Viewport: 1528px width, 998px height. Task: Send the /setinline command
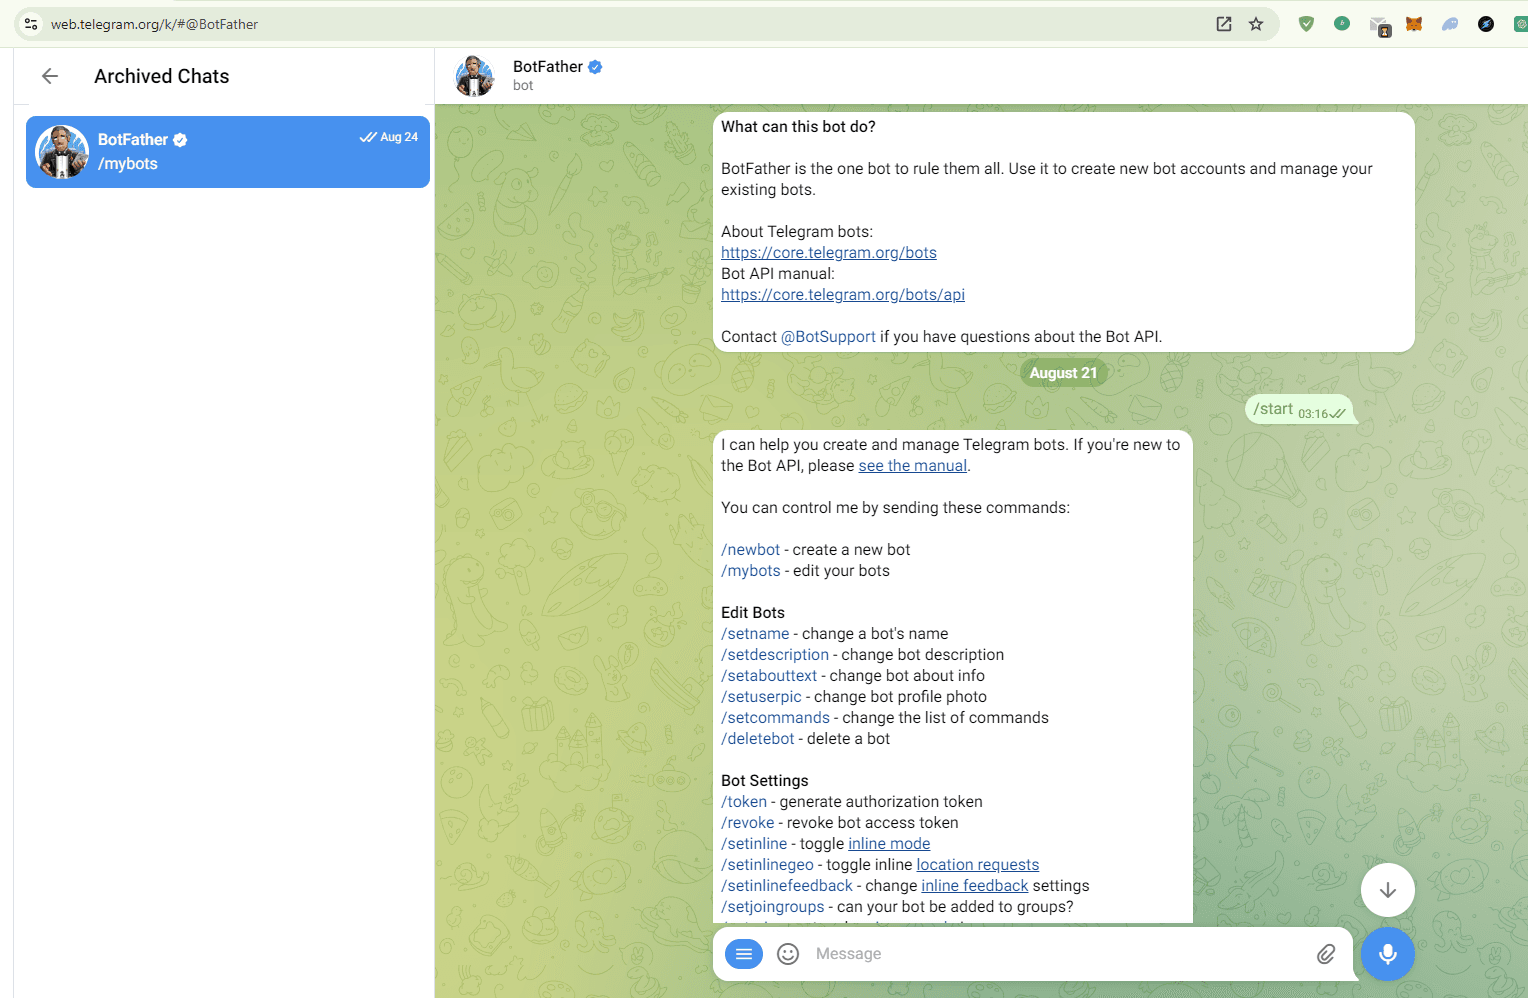point(754,844)
